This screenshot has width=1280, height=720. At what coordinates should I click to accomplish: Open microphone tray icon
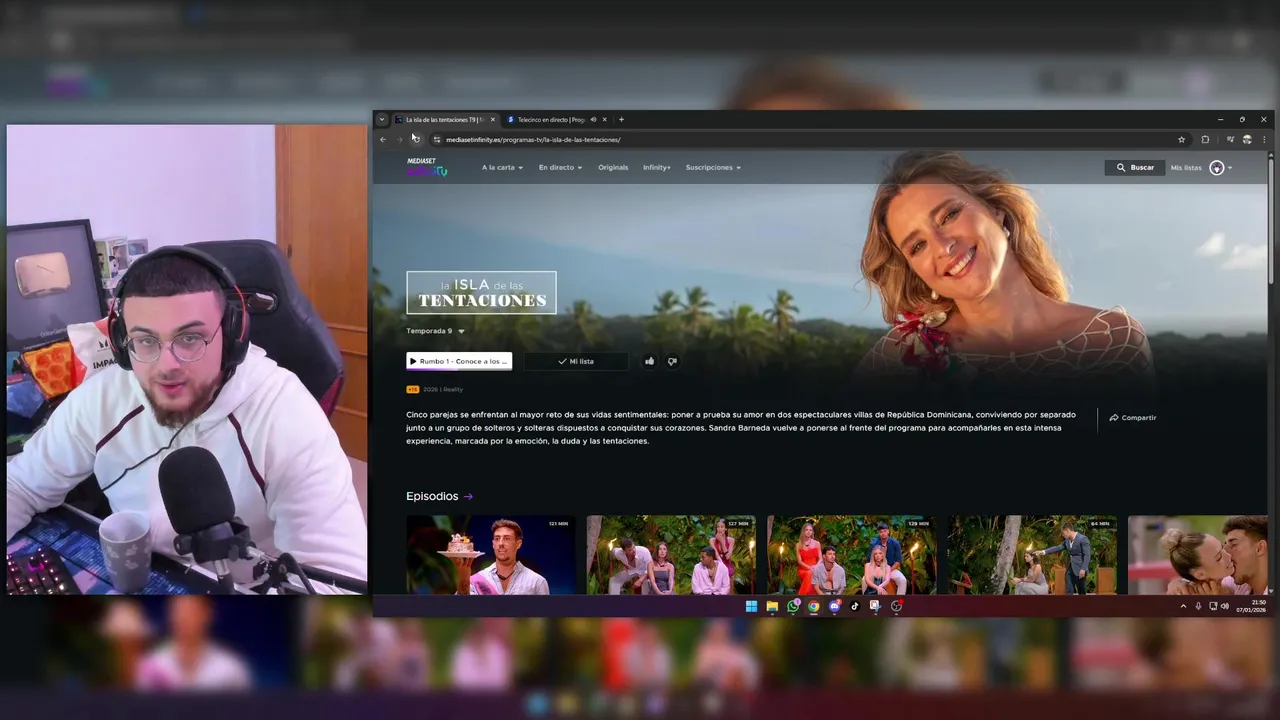coord(1198,606)
